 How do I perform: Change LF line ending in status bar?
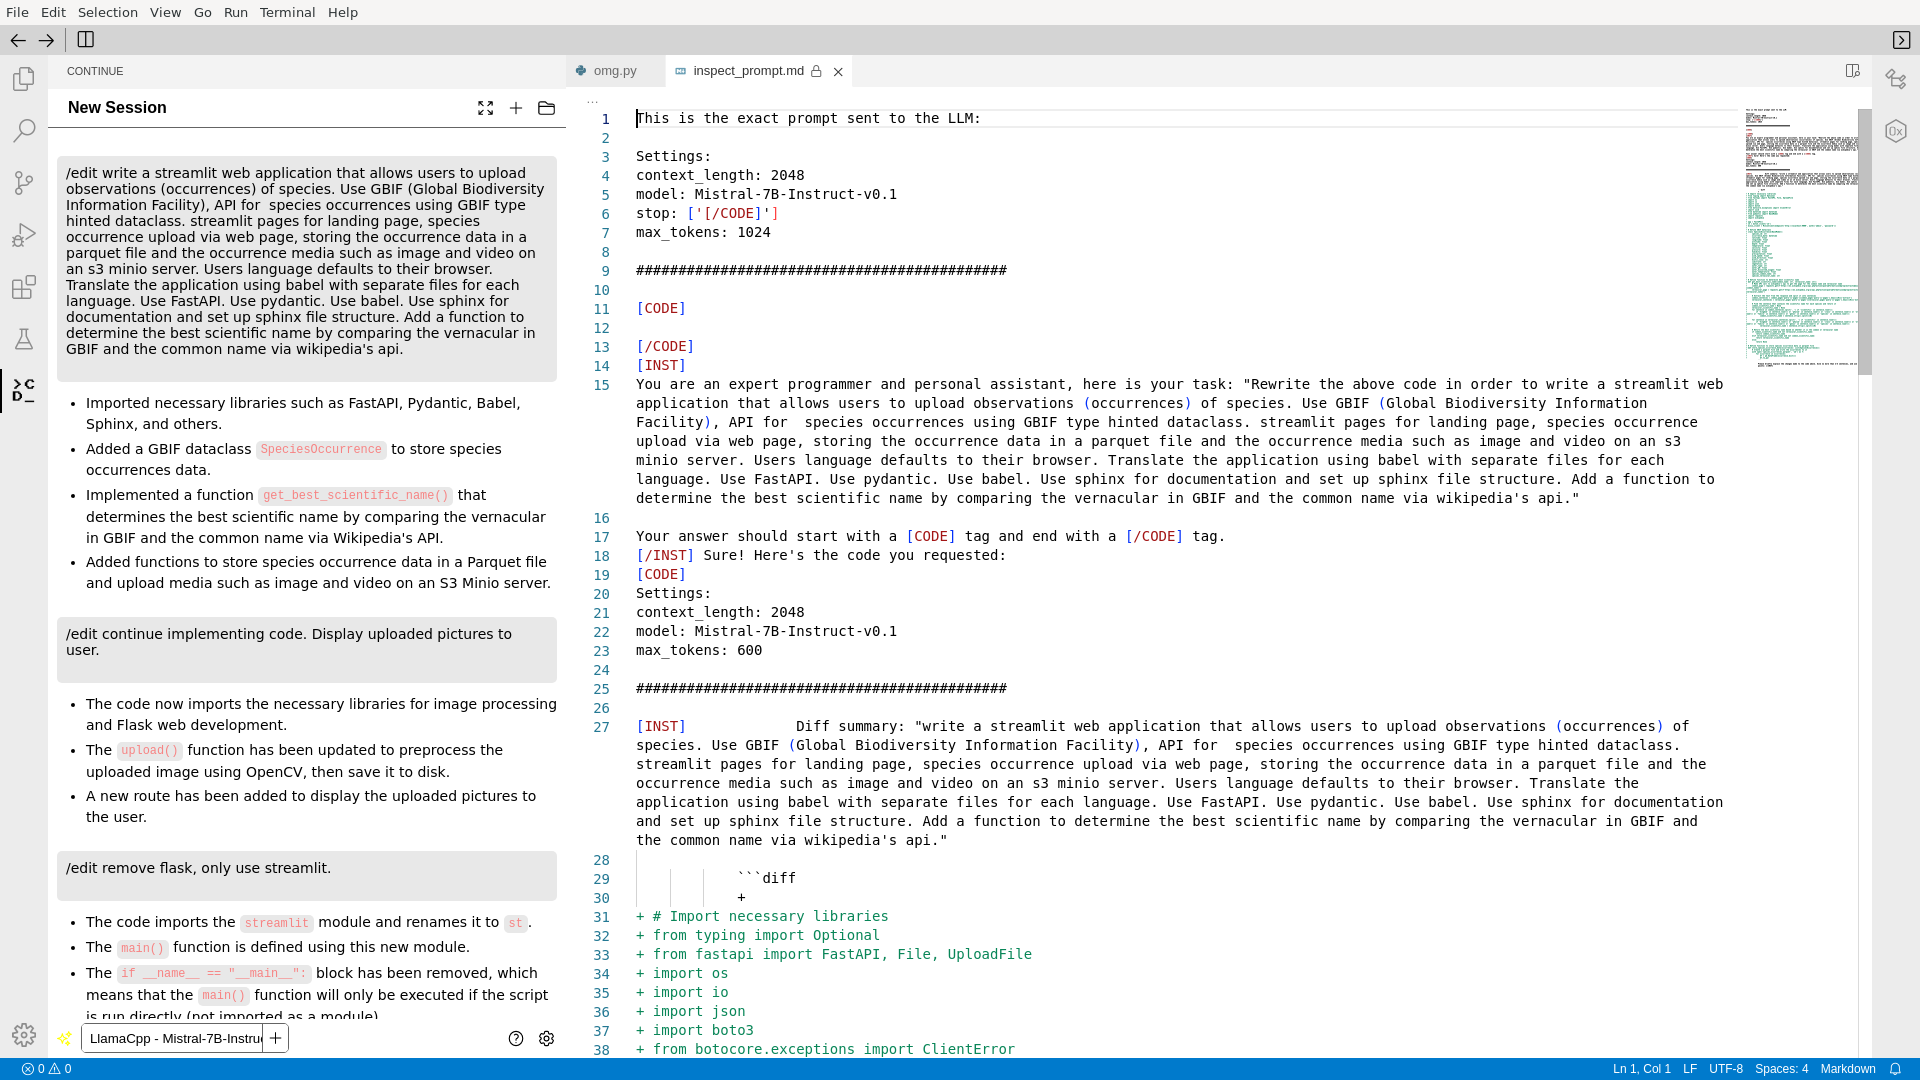[1689, 1069]
